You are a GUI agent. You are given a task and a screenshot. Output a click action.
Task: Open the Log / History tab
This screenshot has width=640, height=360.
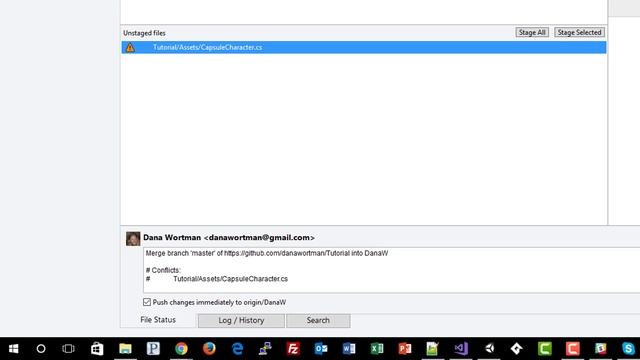coord(241,321)
